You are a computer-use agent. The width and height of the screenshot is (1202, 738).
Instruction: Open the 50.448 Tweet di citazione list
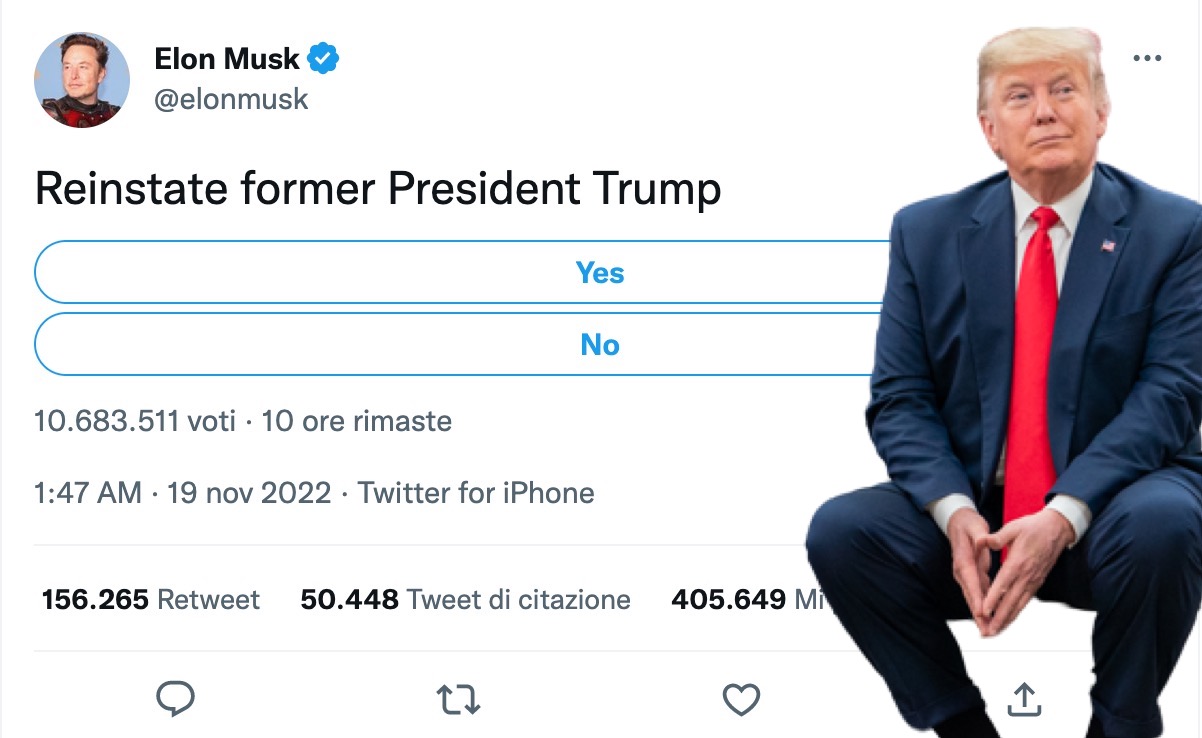click(465, 600)
